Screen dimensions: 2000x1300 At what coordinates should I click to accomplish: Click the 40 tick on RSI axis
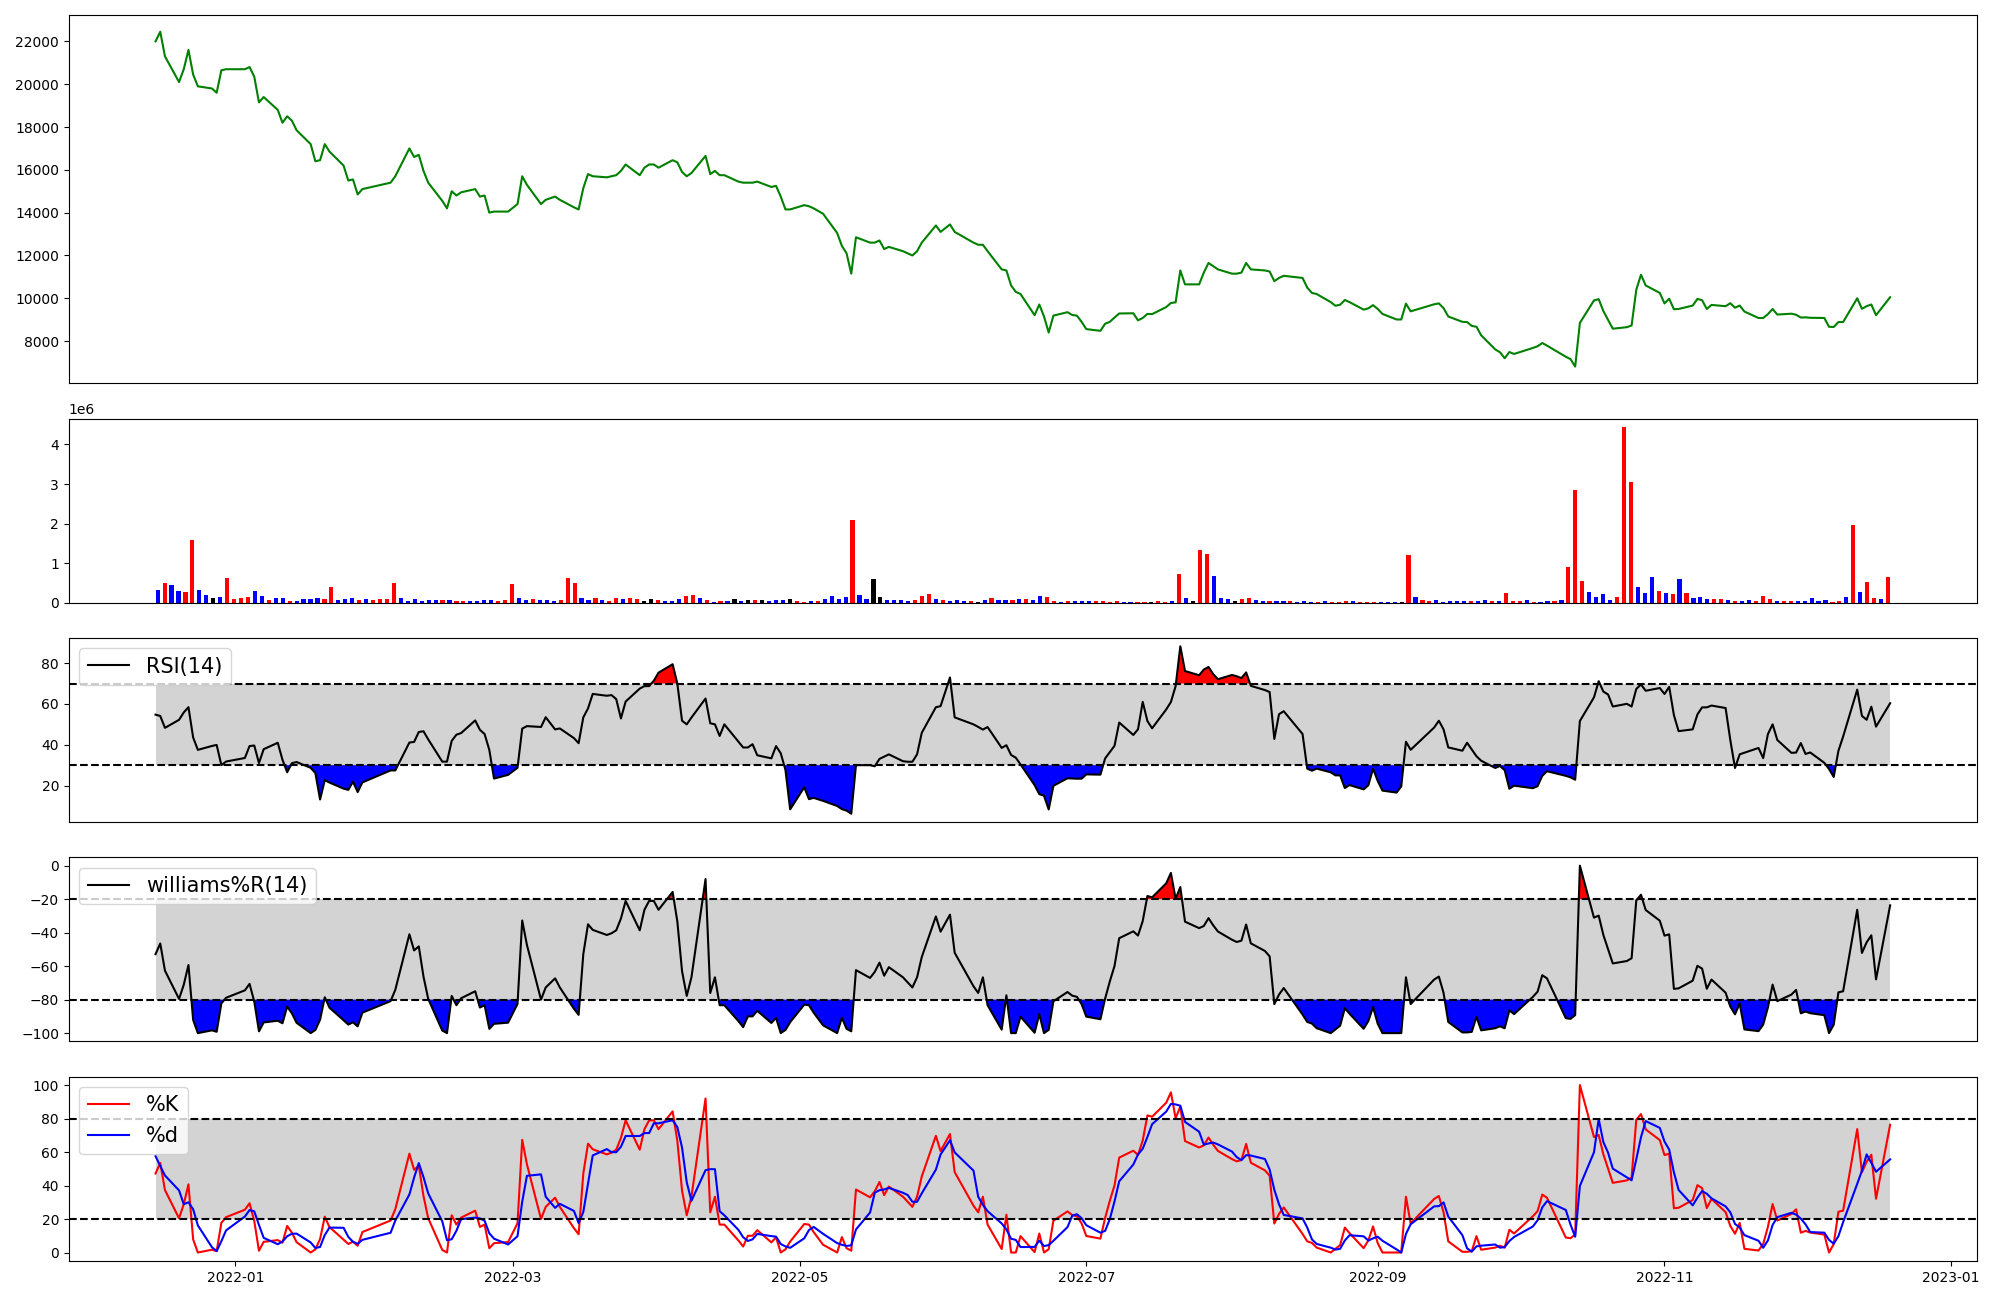50,746
